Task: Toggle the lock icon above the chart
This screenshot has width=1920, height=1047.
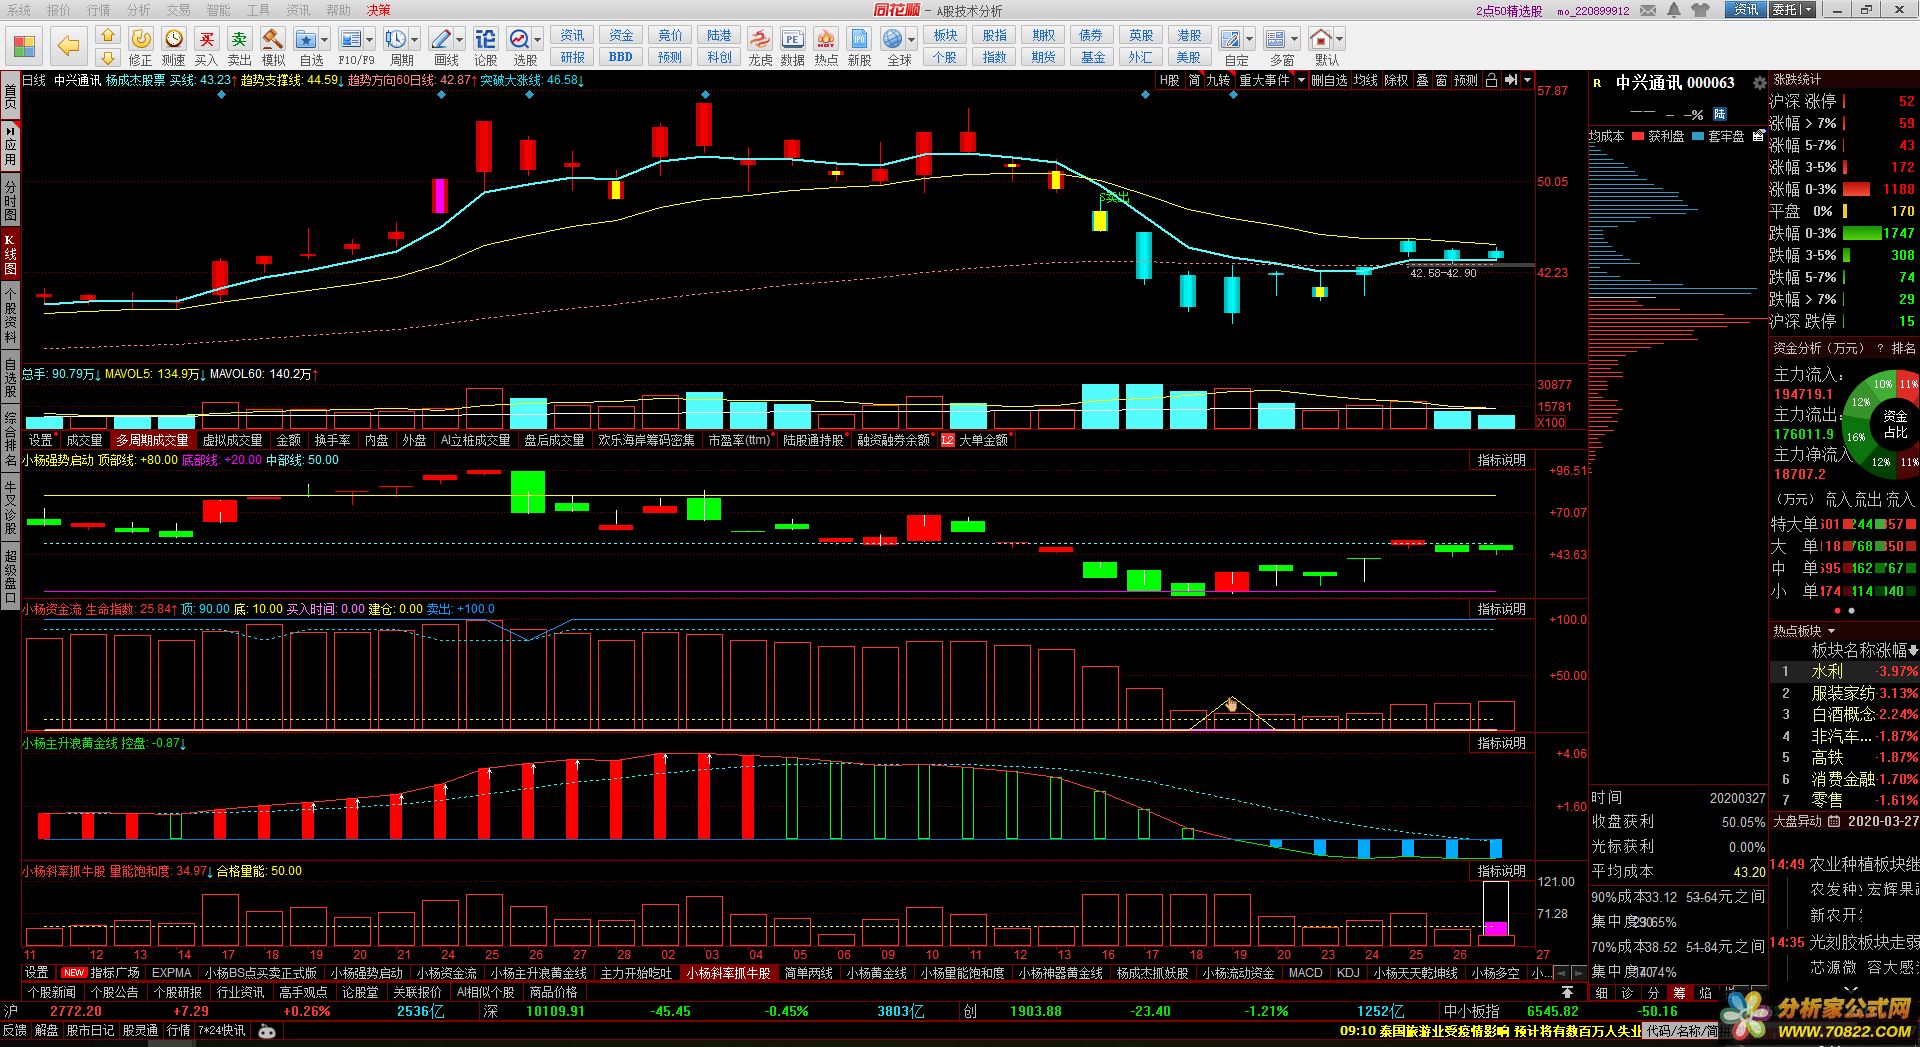Action: point(1491,80)
